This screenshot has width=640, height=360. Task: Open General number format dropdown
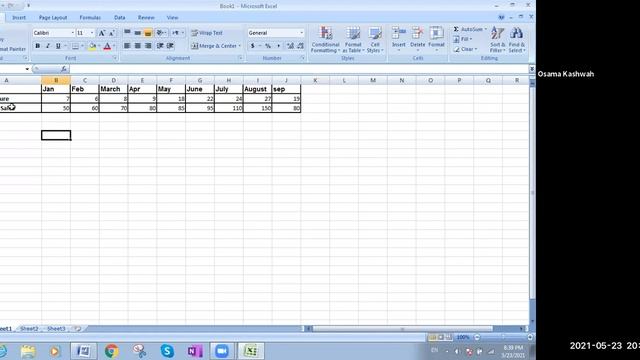click(302, 33)
